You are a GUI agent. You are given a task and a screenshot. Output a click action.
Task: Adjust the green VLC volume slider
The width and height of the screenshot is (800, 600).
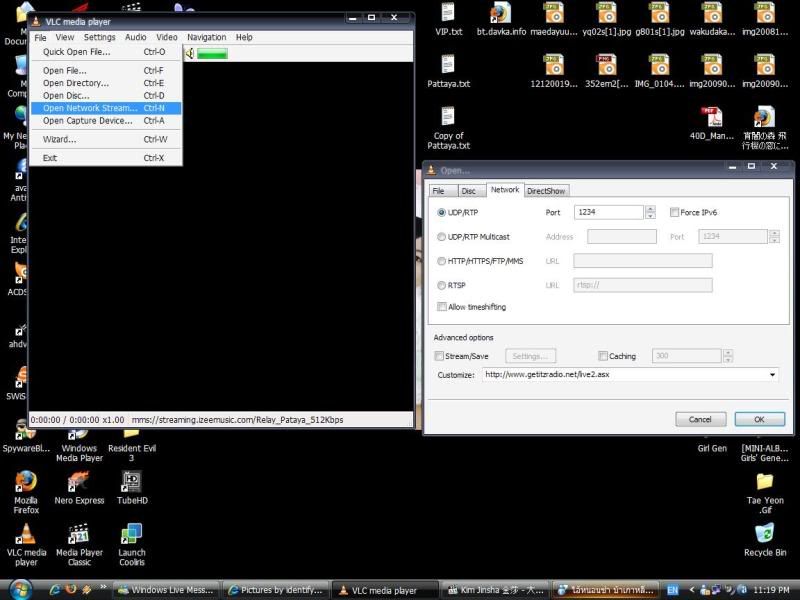212,54
